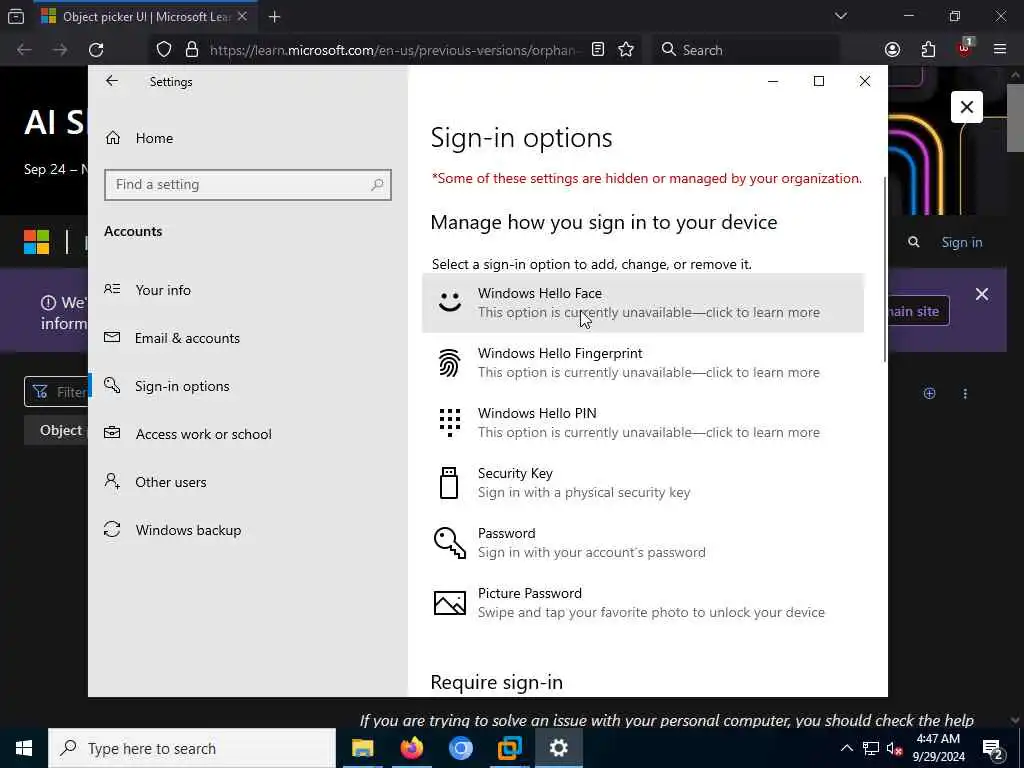Viewport: 1024px width, 768px height.
Task: Click the circled plus icon on webpage
Action: click(x=929, y=393)
